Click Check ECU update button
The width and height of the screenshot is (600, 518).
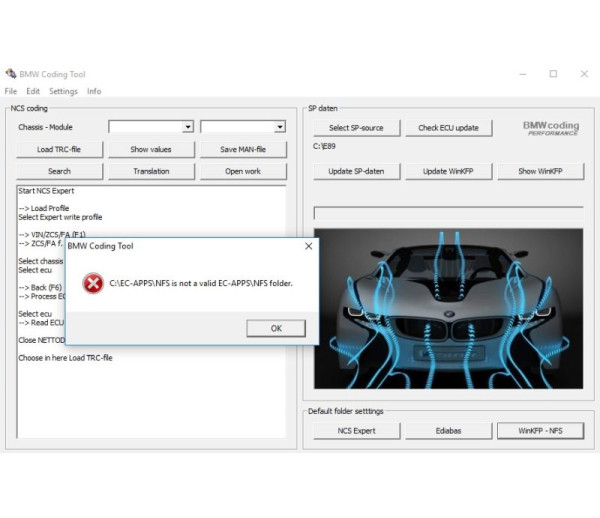(x=448, y=128)
